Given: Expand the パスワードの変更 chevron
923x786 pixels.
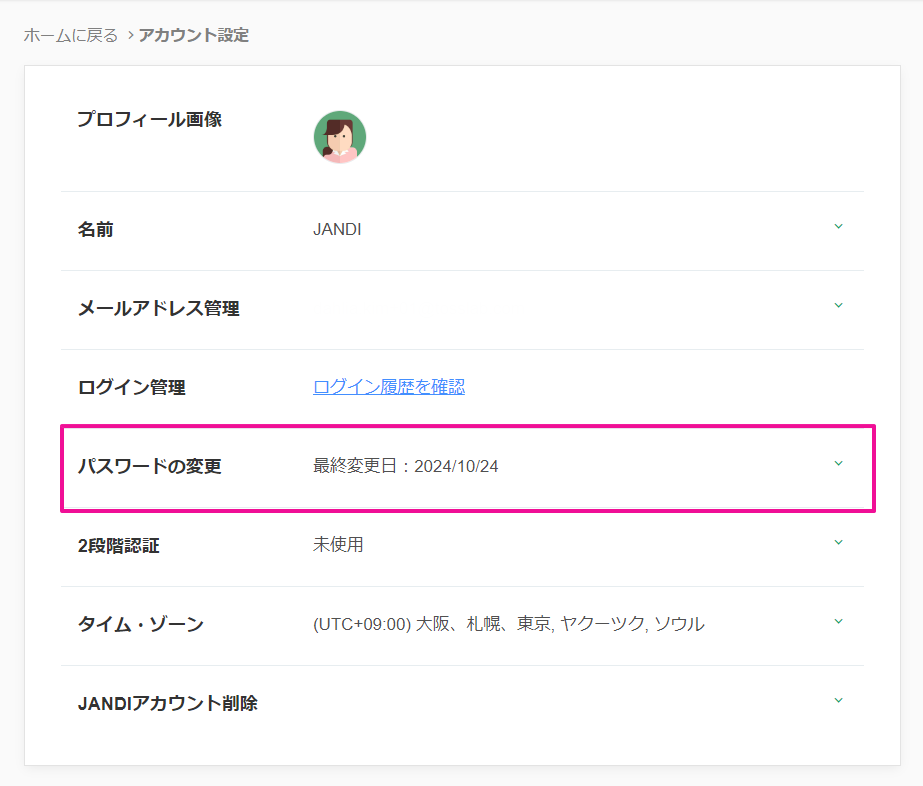Looking at the screenshot, I should tap(838, 464).
